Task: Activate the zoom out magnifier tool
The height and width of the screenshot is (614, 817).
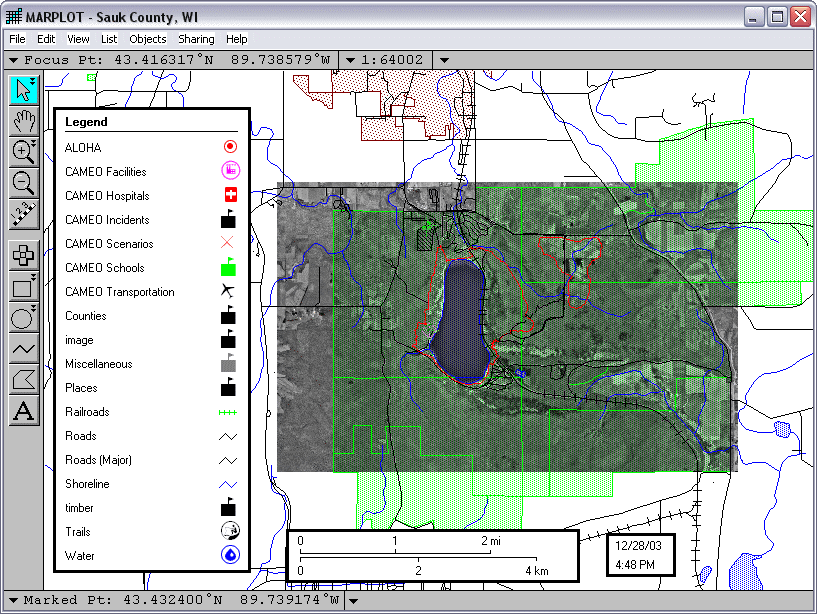Action: click(24, 183)
